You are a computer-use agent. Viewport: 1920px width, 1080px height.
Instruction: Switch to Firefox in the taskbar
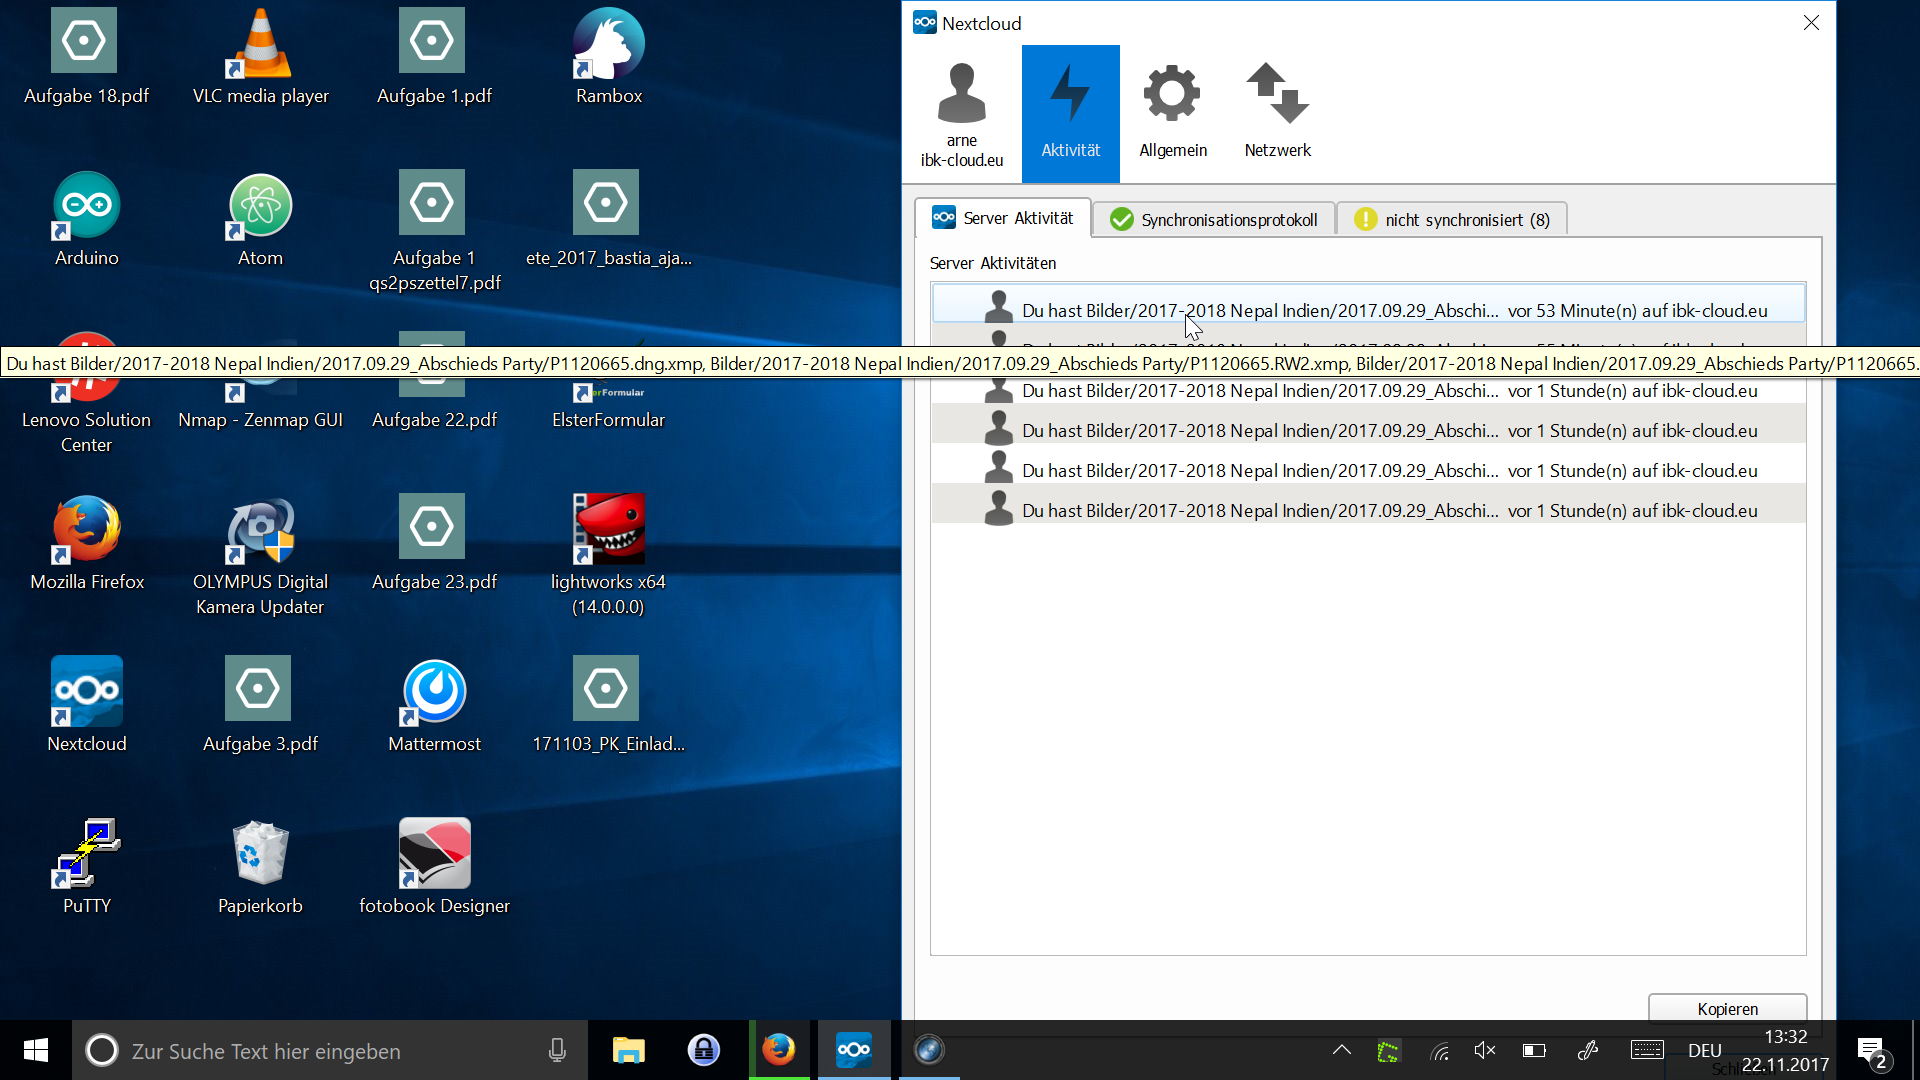coord(778,1050)
